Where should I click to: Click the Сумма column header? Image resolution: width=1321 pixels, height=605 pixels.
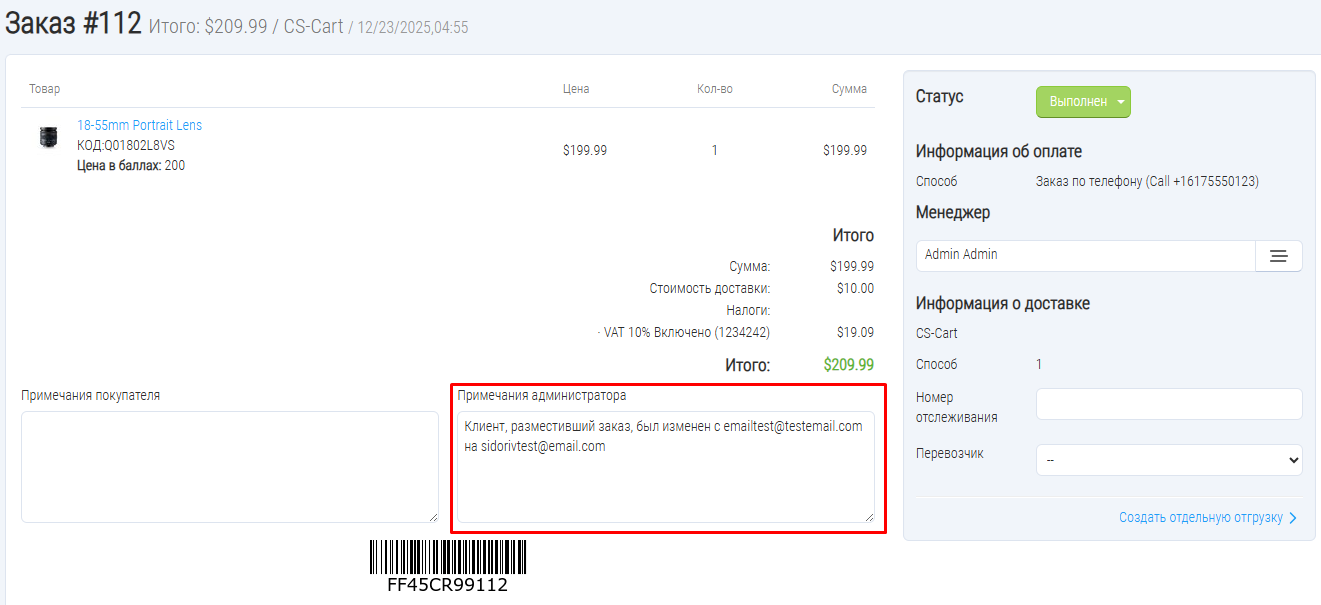(849, 89)
